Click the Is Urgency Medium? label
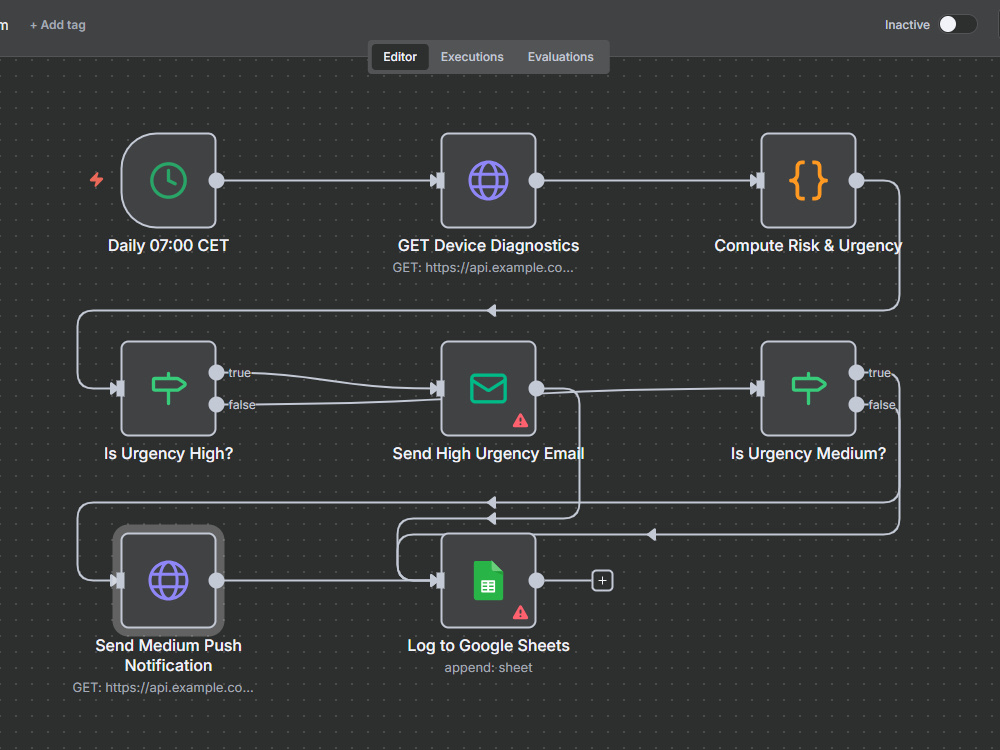1000x750 pixels. [x=808, y=453]
